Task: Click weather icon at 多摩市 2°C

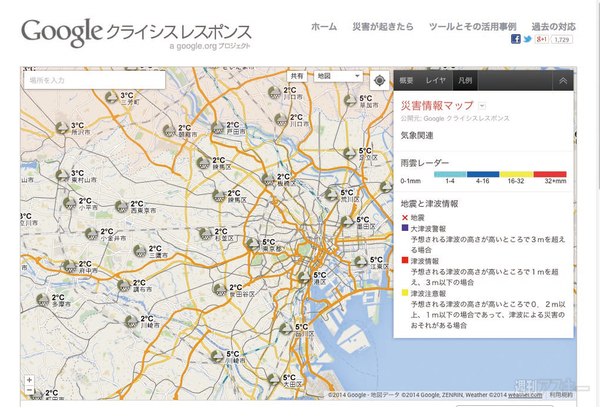Action: click(43, 300)
